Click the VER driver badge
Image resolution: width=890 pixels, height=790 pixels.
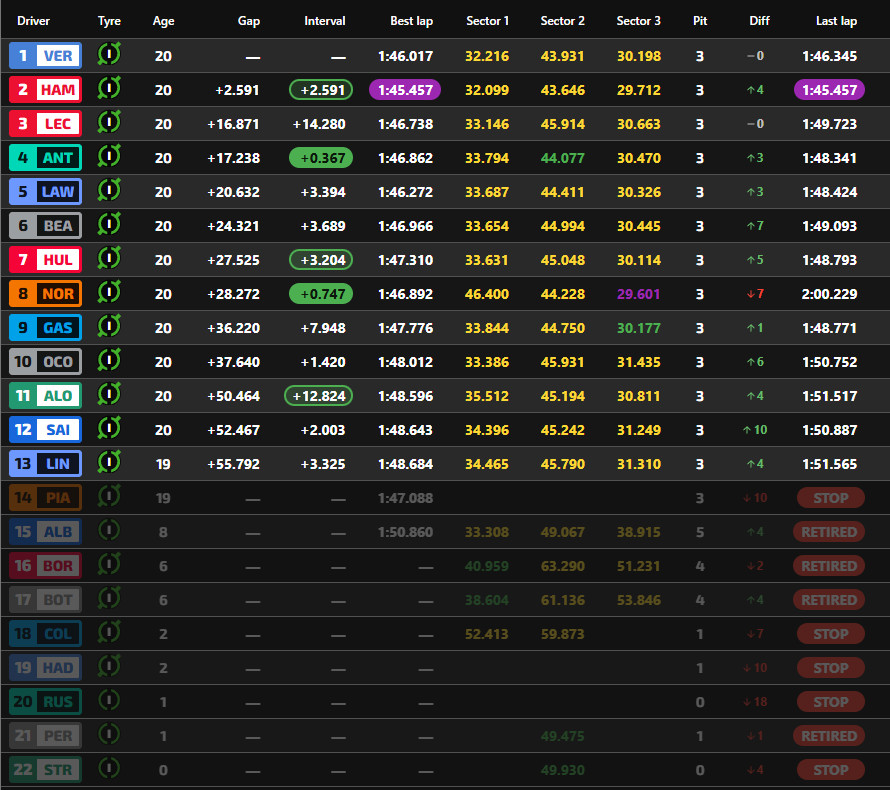coord(45,56)
